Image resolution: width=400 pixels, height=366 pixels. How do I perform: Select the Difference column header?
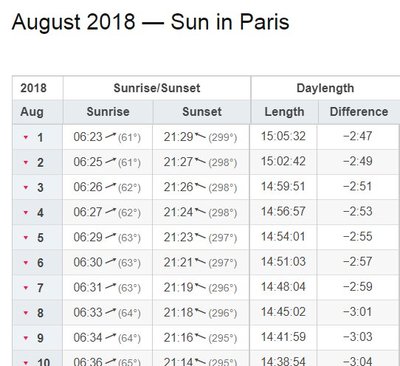pos(359,112)
